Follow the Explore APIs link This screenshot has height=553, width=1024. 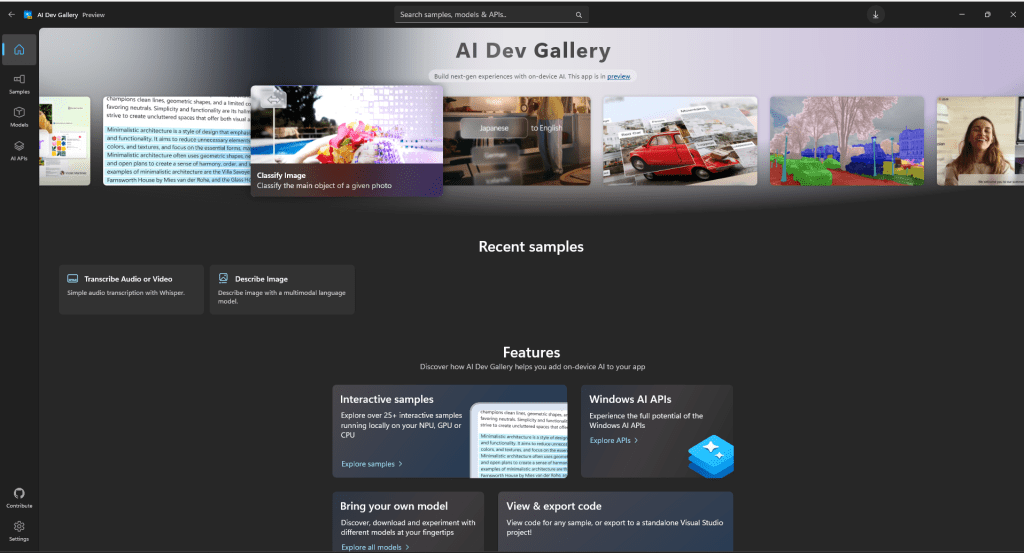click(613, 440)
